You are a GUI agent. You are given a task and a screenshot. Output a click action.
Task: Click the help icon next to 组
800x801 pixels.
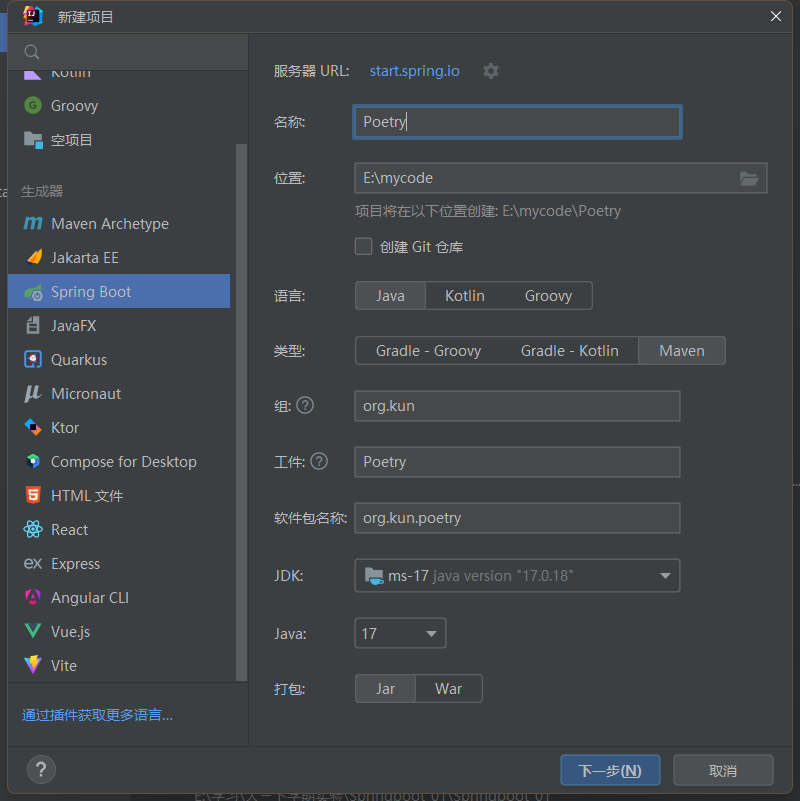305,406
